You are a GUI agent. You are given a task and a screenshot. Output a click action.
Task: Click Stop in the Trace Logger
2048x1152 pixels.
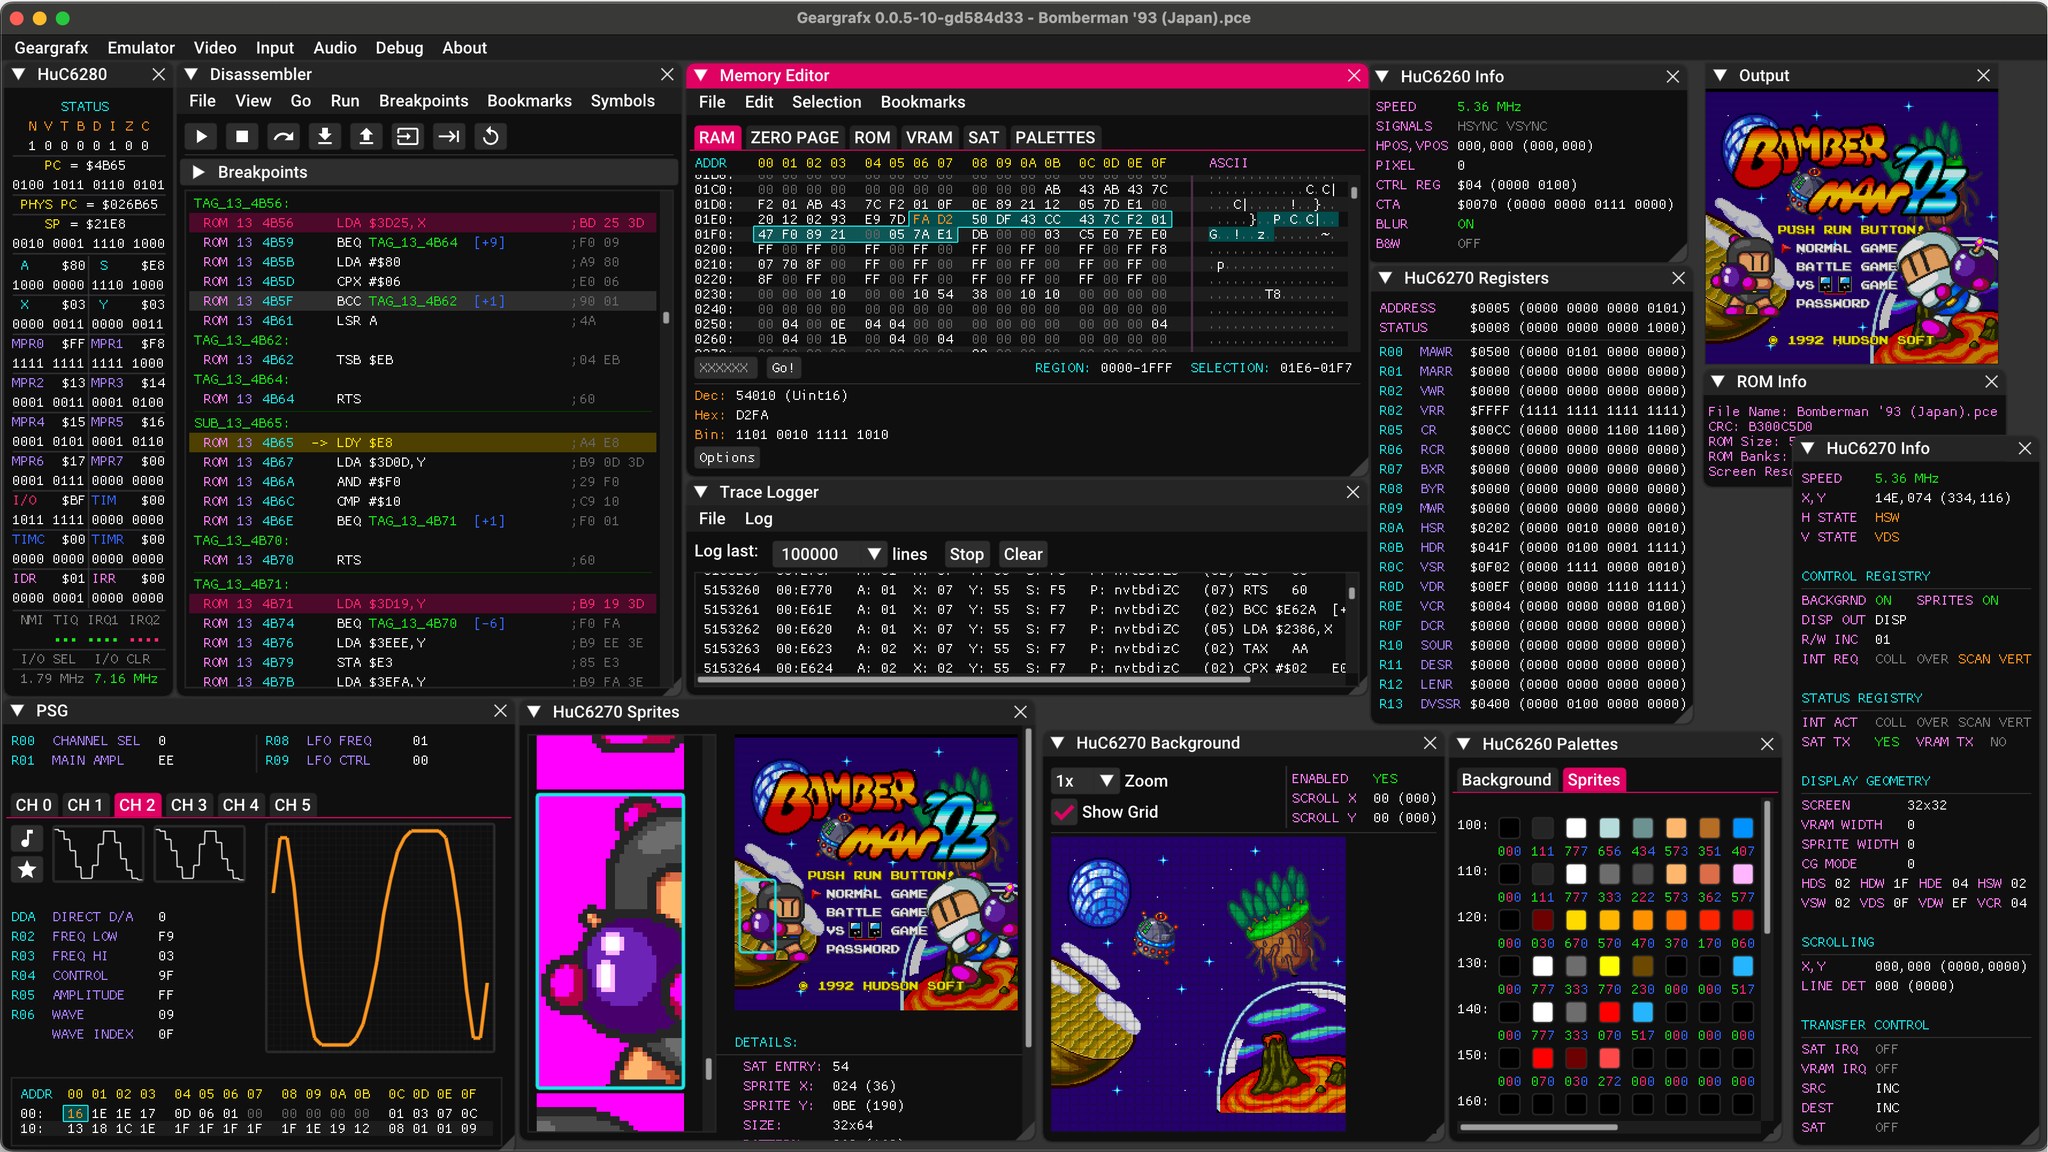966,554
